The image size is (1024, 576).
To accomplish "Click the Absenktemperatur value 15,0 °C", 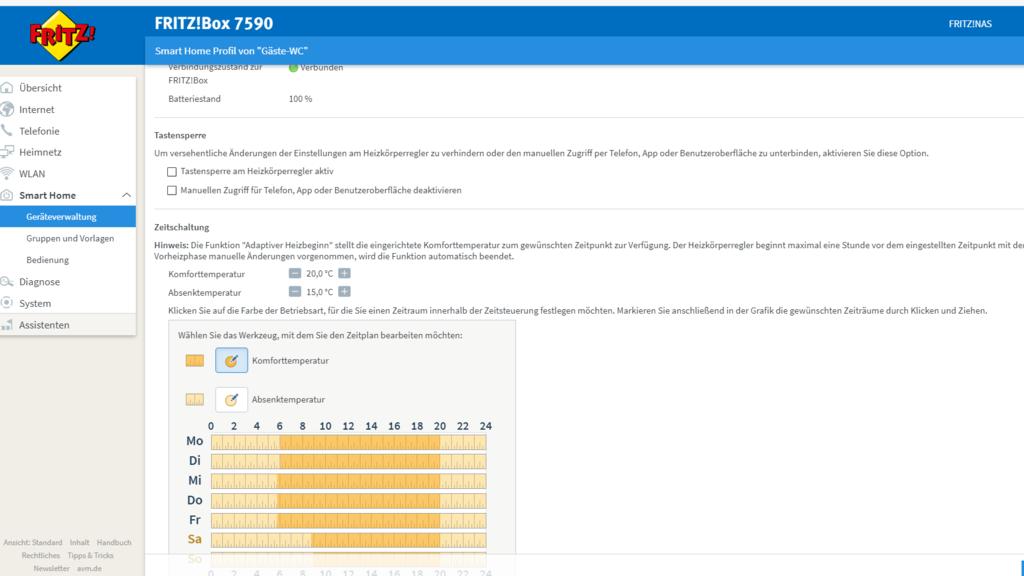I will point(319,292).
